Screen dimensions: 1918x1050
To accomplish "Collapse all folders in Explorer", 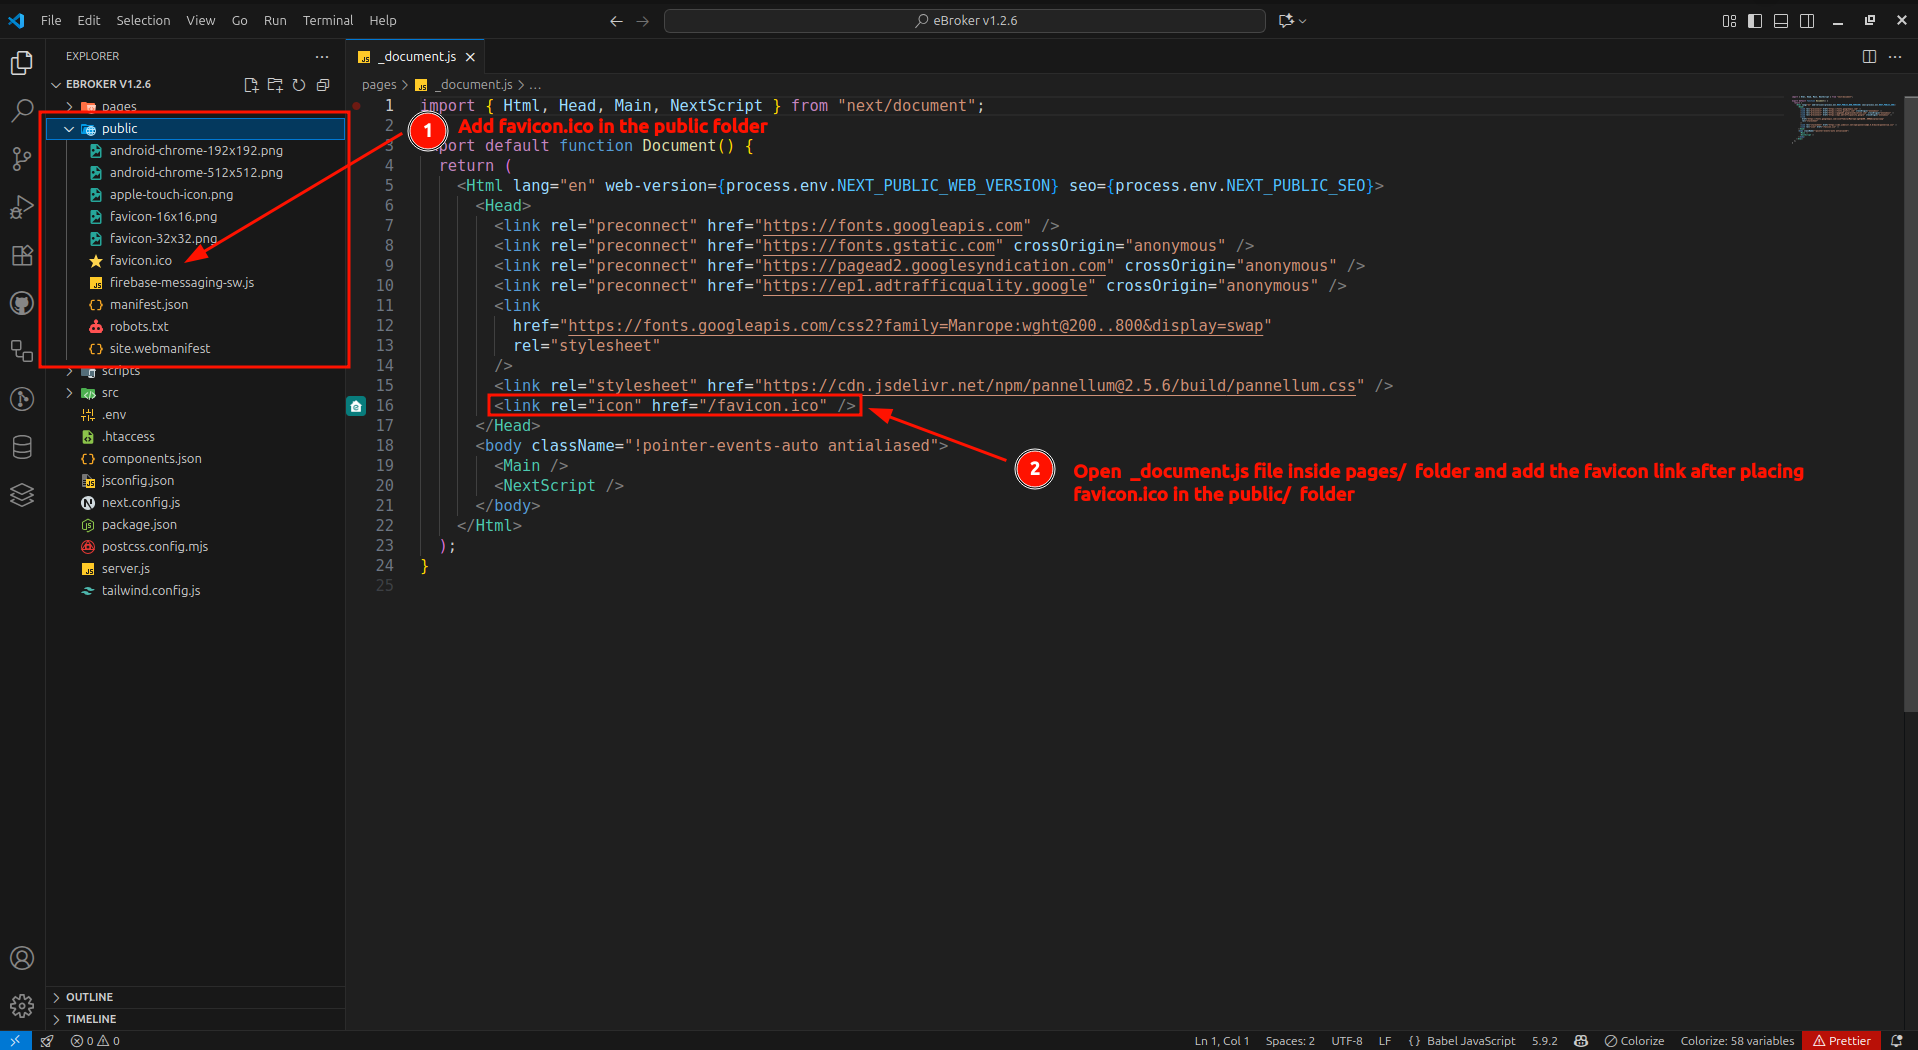I will (323, 85).
